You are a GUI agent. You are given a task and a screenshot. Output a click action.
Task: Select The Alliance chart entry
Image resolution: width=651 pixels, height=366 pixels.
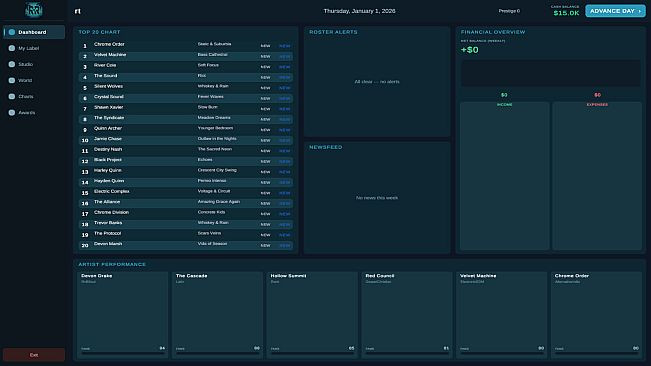point(186,203)
